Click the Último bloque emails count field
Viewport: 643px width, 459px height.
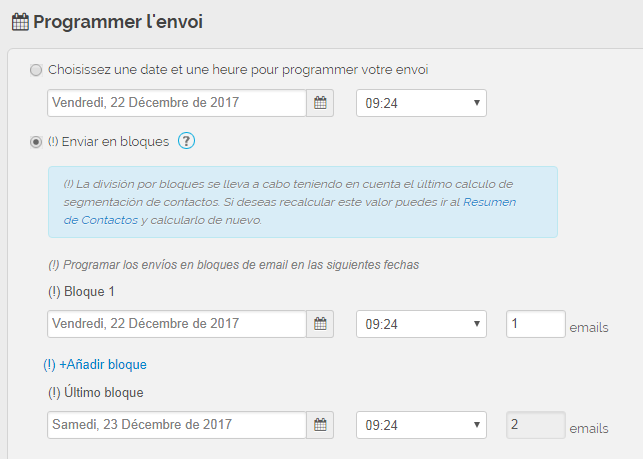tap(535, 425)
